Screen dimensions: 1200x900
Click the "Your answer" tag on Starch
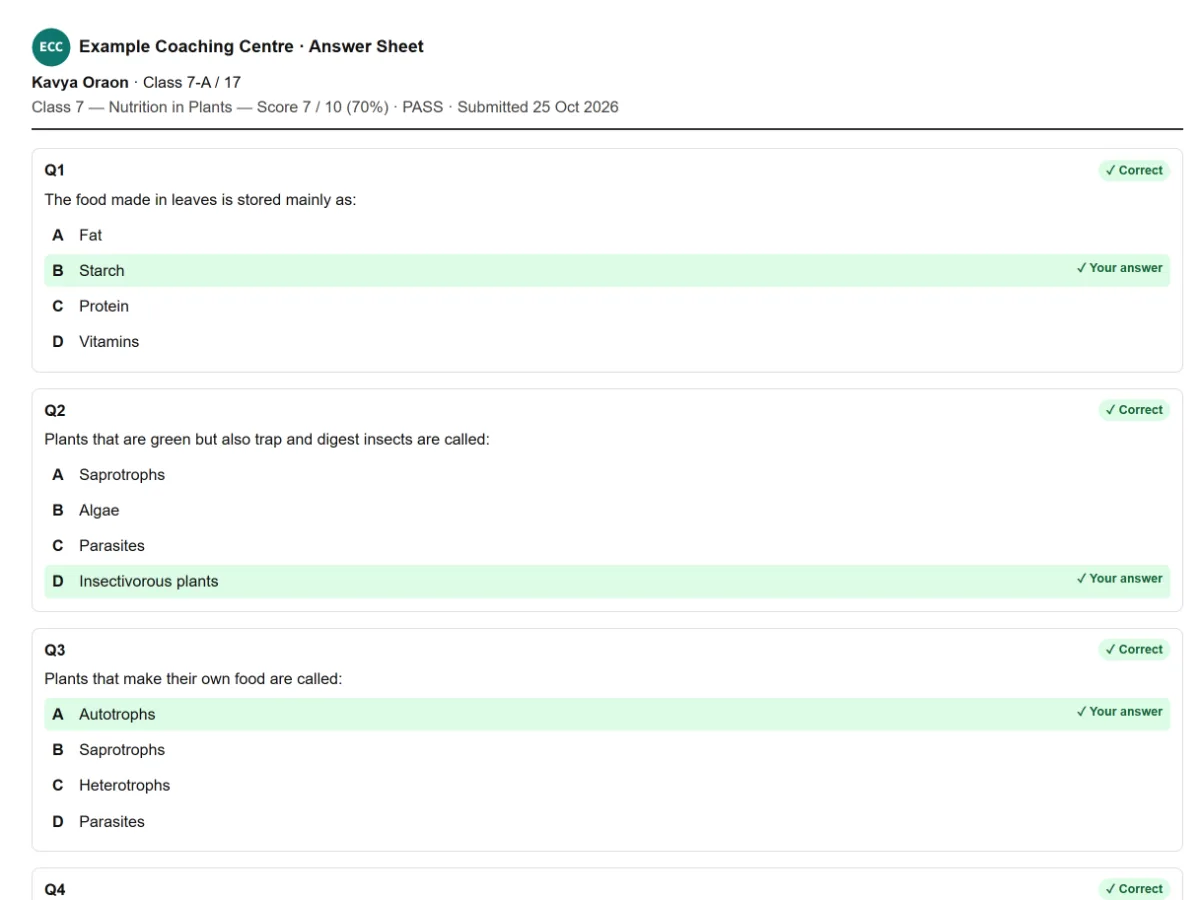(1119, 268)
